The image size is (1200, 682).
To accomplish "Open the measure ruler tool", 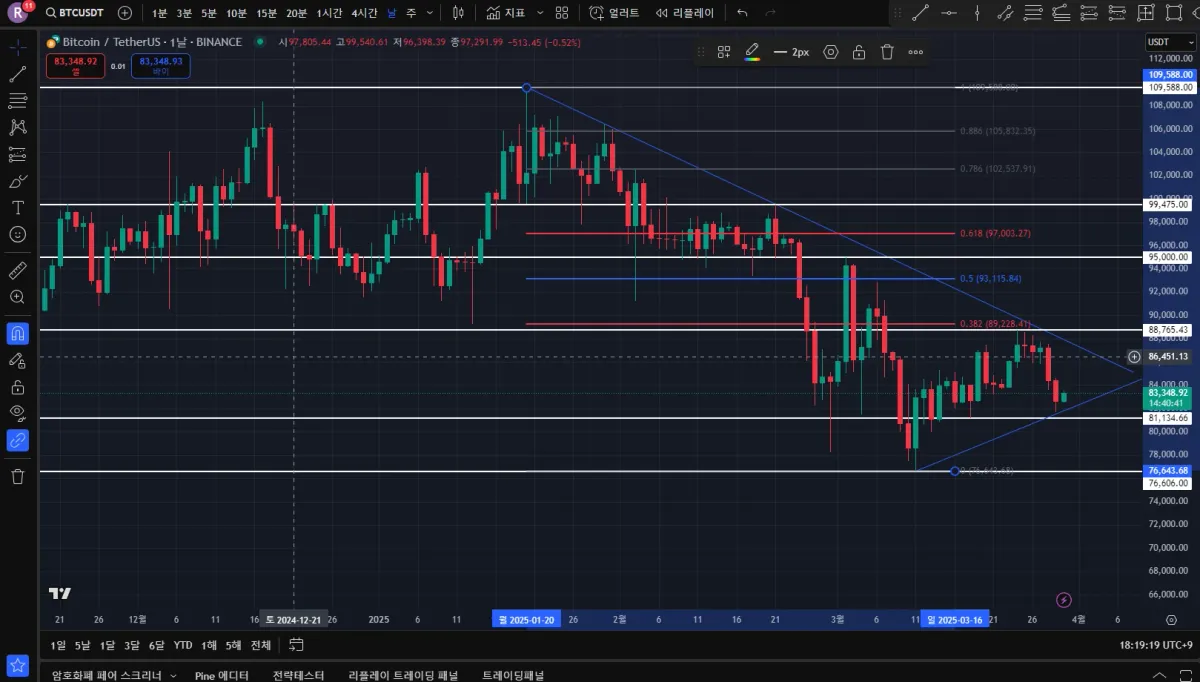I will [17, 270].
